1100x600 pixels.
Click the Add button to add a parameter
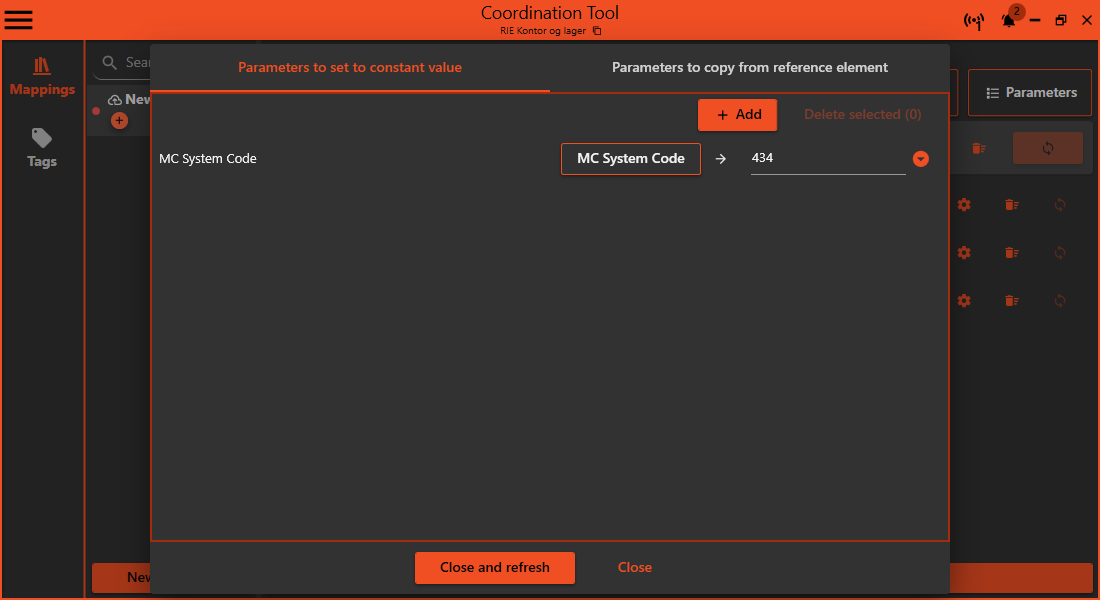(737, 114)
